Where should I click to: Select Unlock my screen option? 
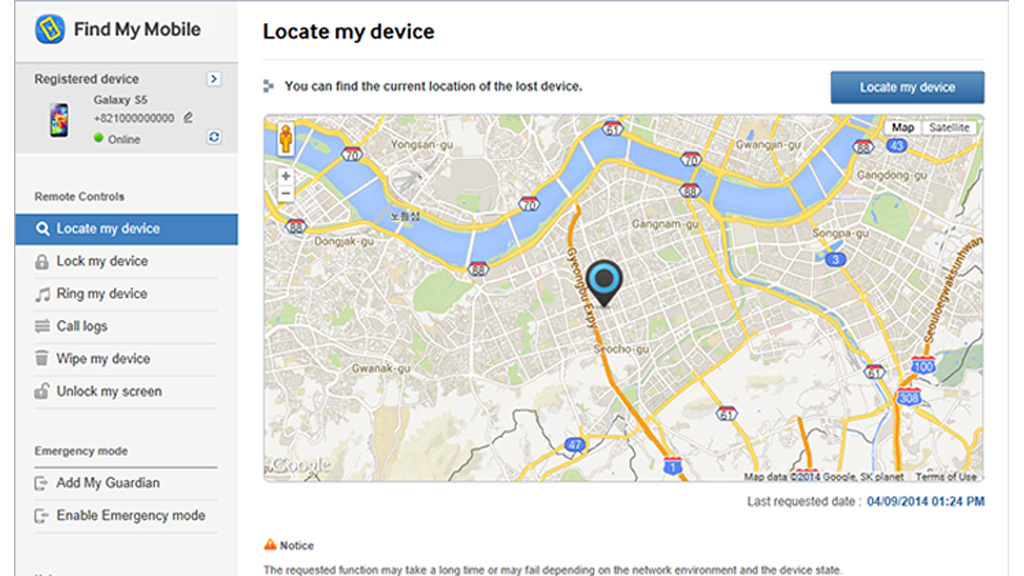point(108,391)
